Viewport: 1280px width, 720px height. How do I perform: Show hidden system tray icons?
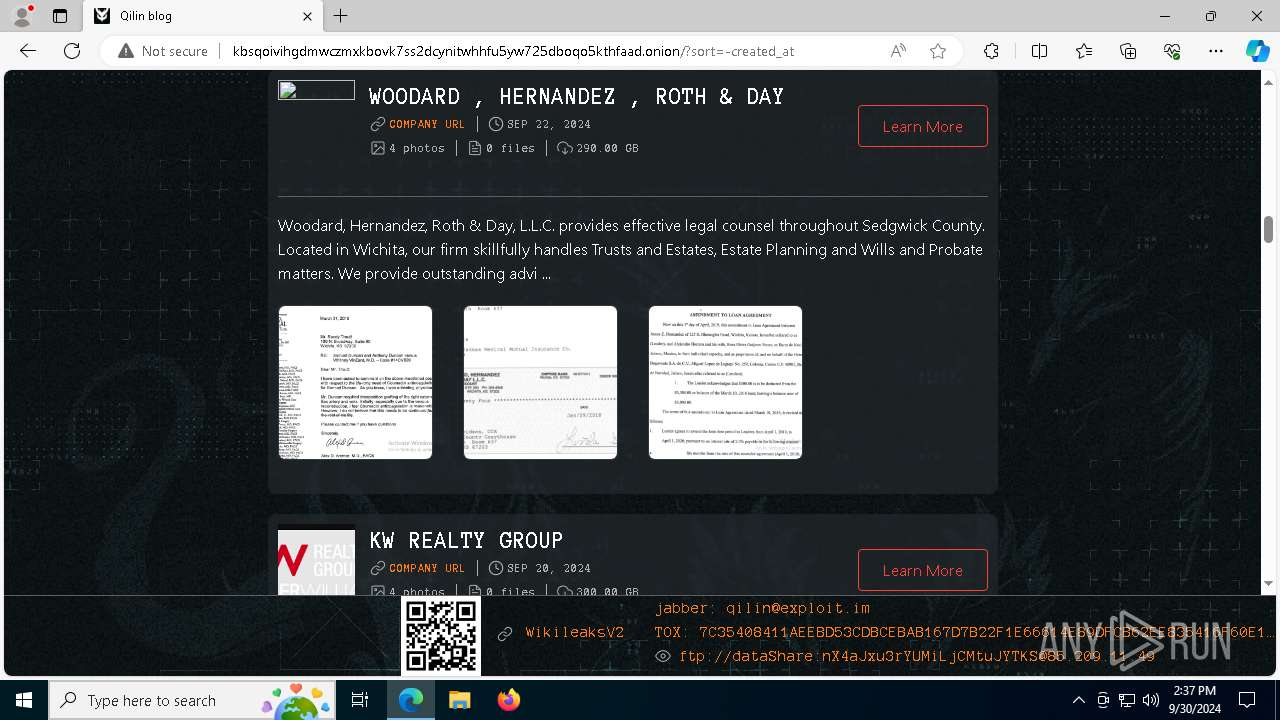coord(1078,700)
